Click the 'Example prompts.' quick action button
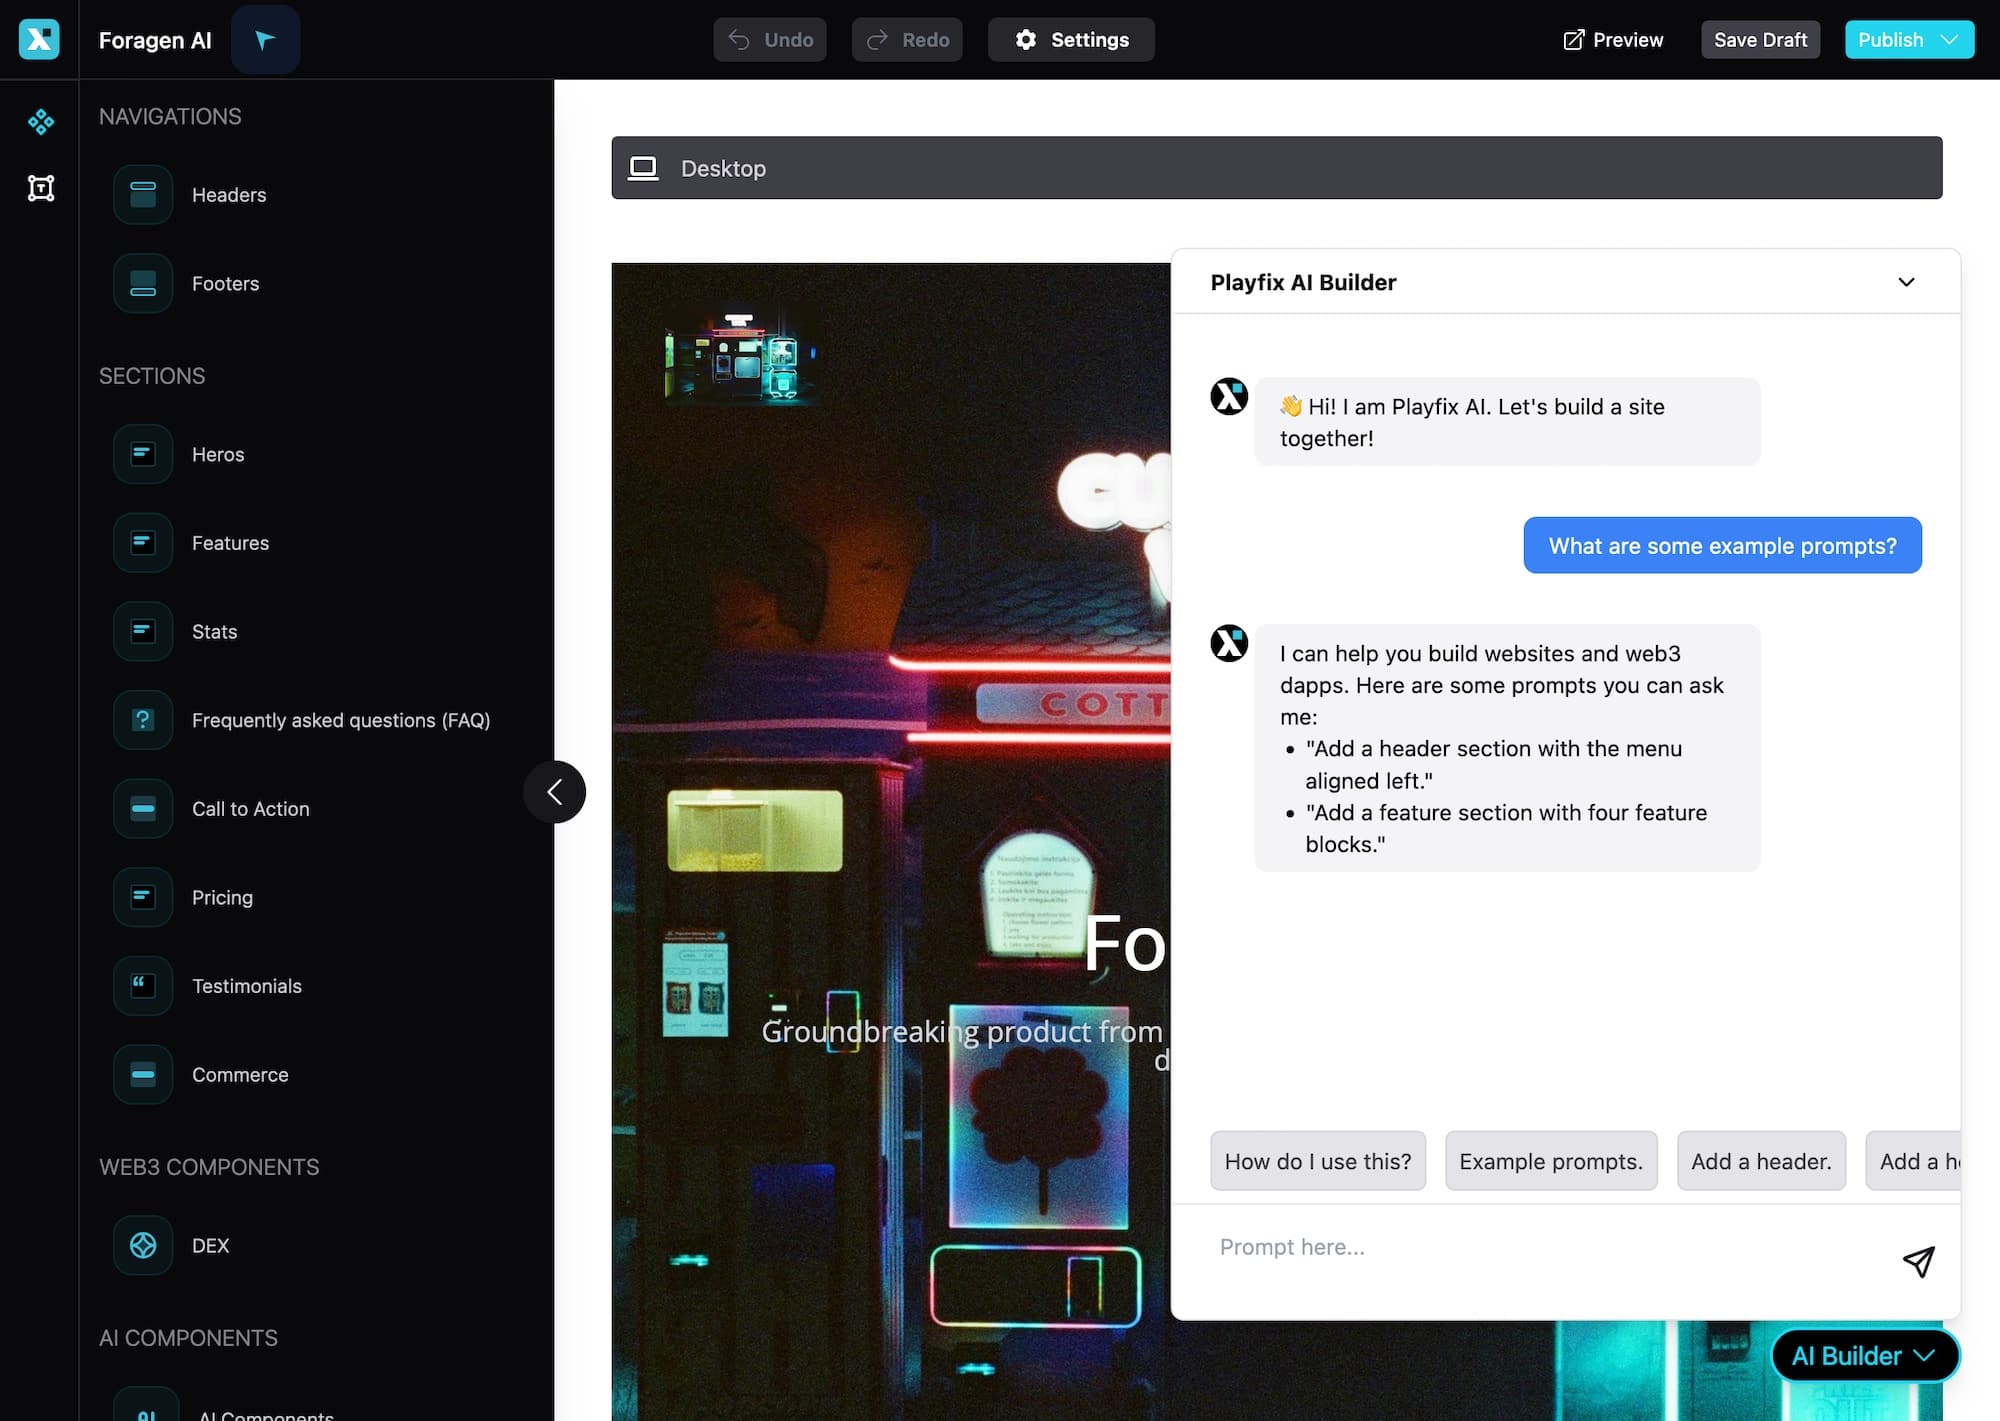The height and width of the screenshot is (1421, 2000). (x=1551, y=1160)
